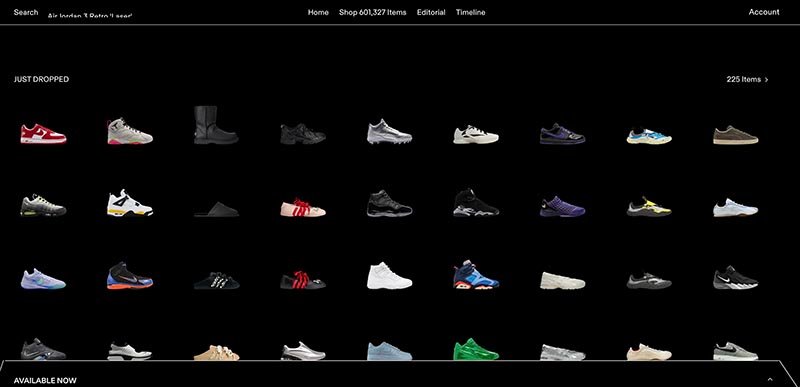Open the Search field in header

click(26, 12)
